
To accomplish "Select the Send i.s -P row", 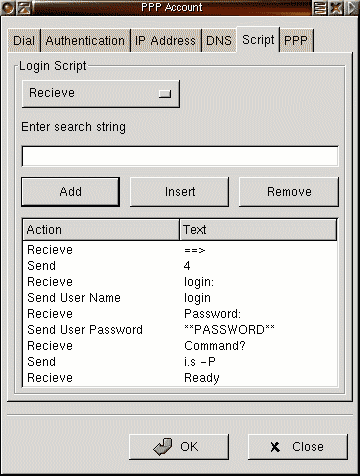I will (180, 362).
